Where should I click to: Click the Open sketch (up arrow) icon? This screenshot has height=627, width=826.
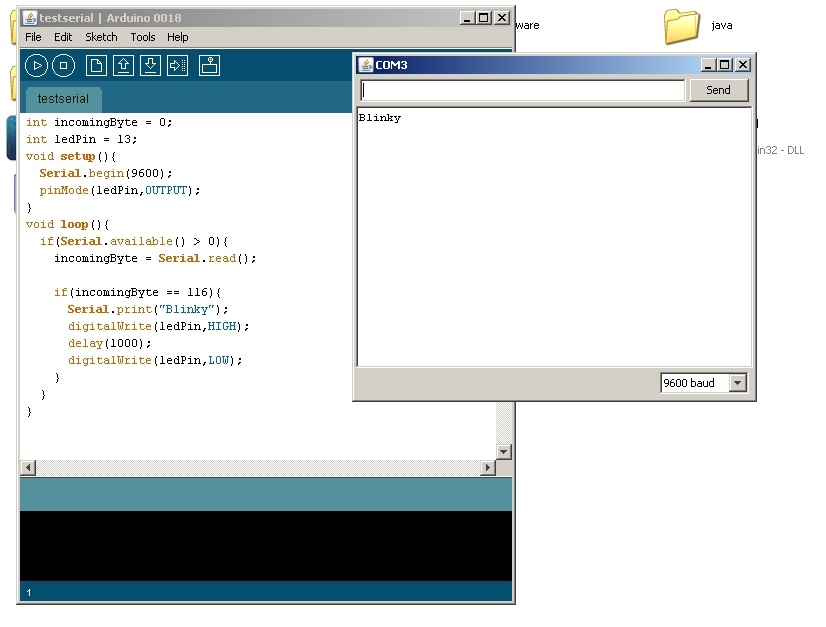click(x=123, y=66)
